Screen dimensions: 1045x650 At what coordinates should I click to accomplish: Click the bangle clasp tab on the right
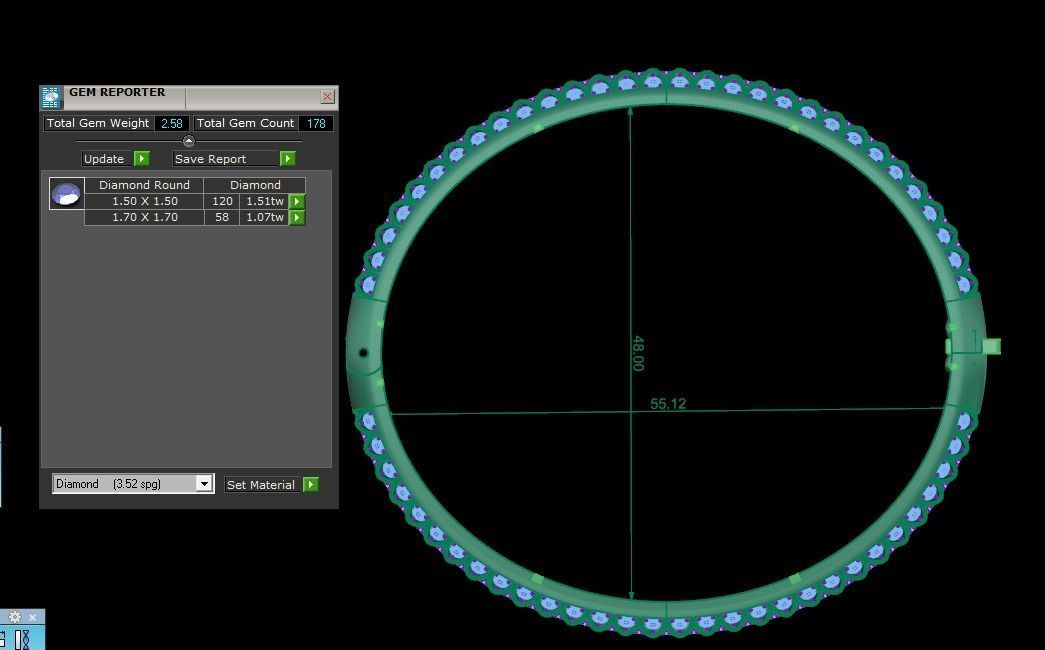click(x=990, y=346)
